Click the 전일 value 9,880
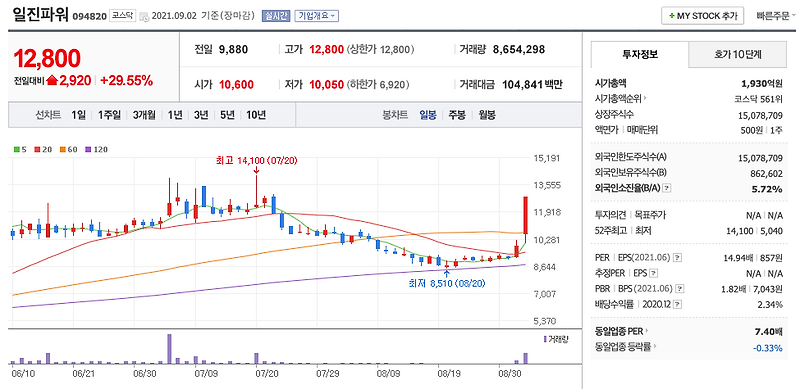 233,50
